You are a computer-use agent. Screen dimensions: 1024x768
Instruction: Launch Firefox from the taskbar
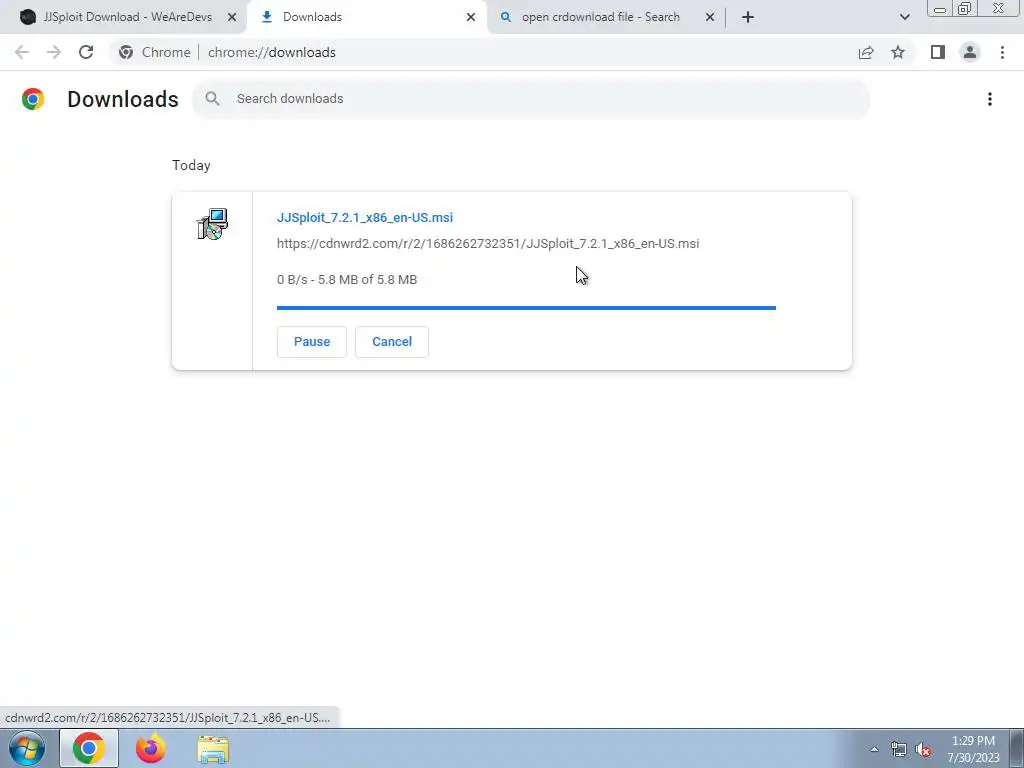150,748
